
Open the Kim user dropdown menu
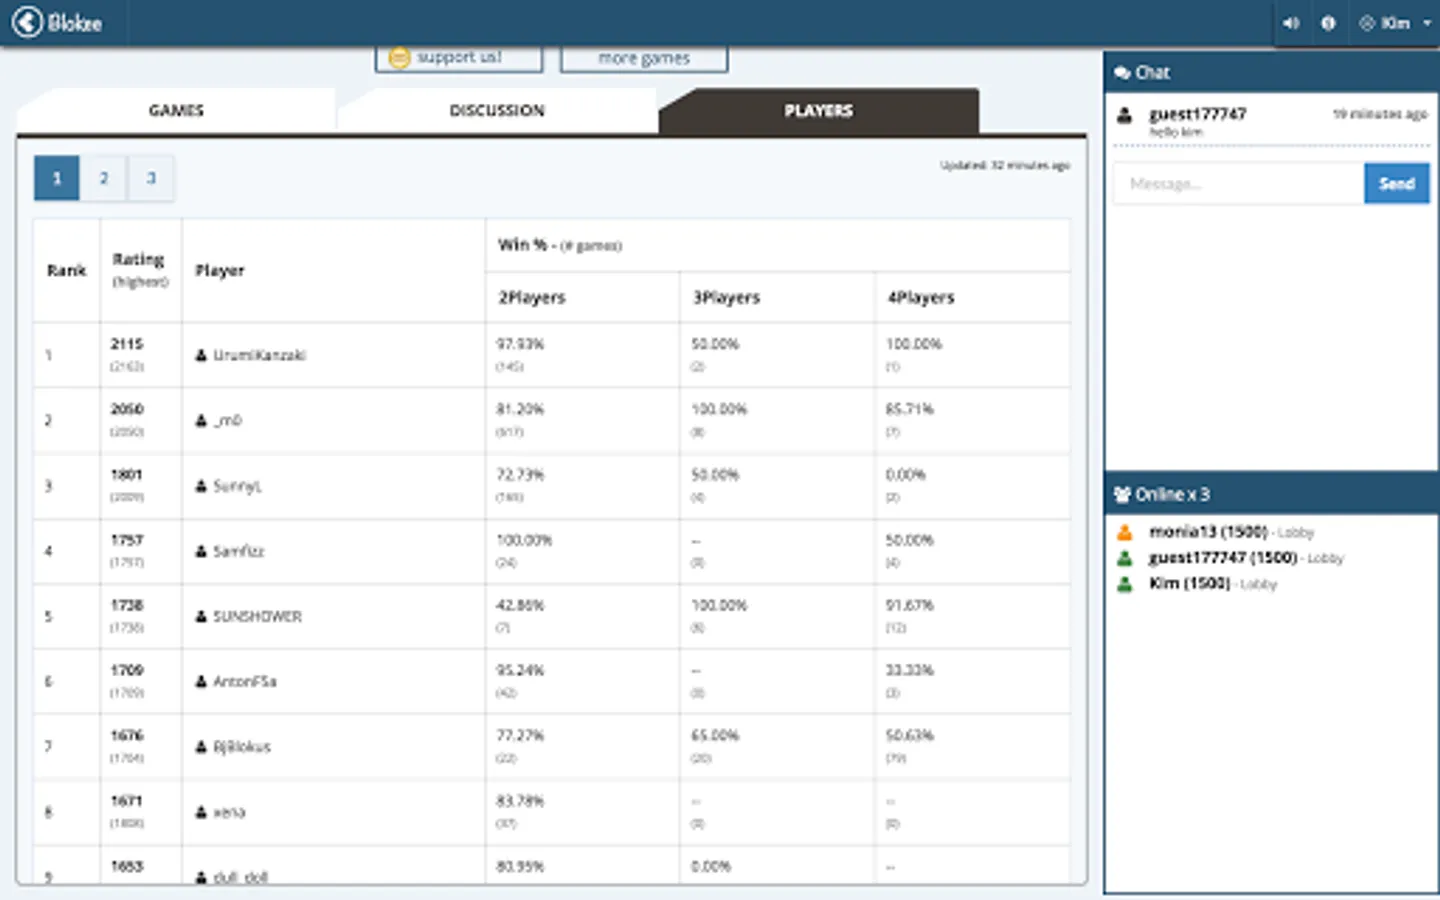point(1395,23)
